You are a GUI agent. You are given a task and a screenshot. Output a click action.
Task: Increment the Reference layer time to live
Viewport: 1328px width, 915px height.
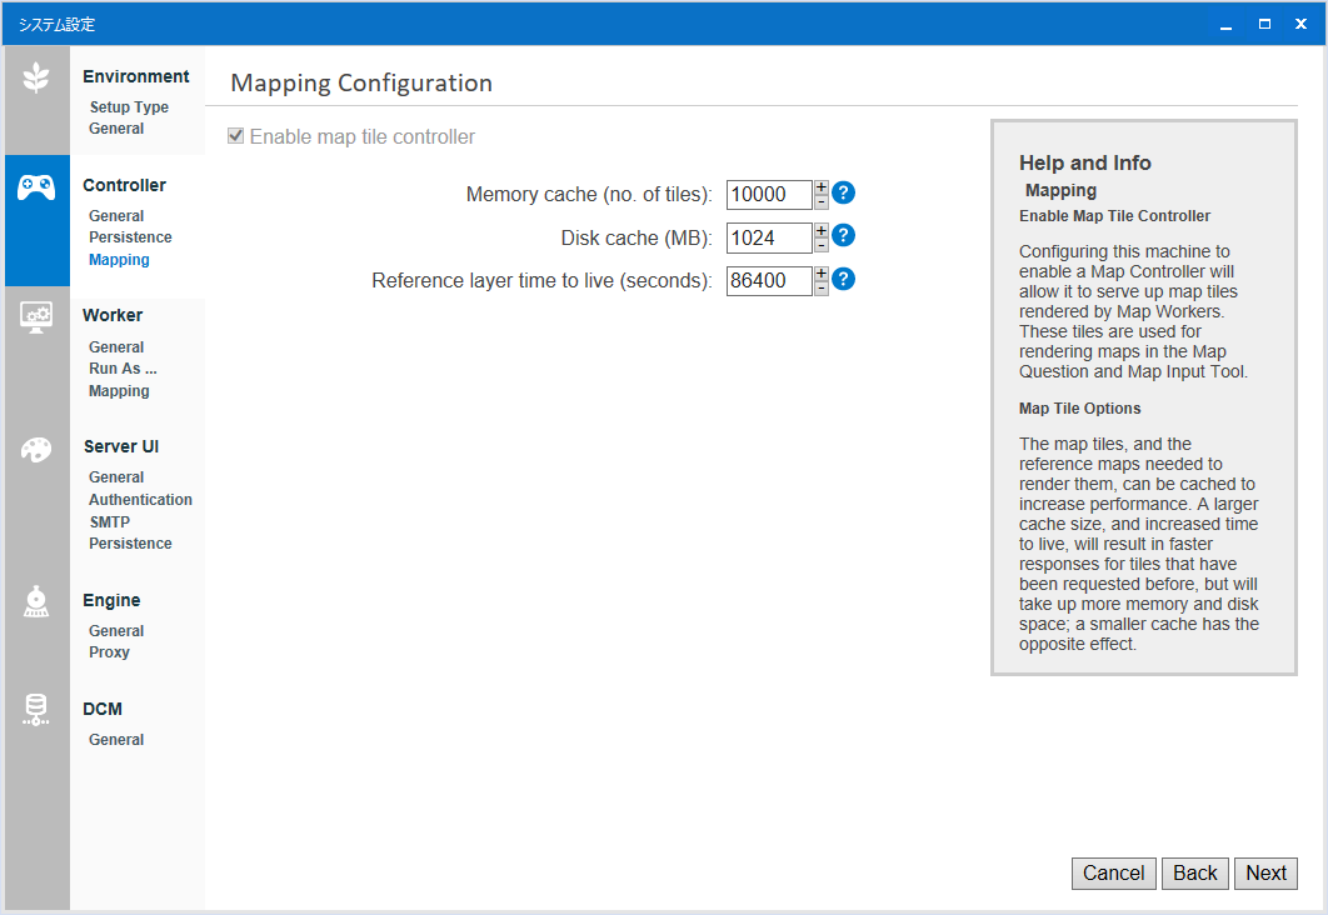(820, 273)
